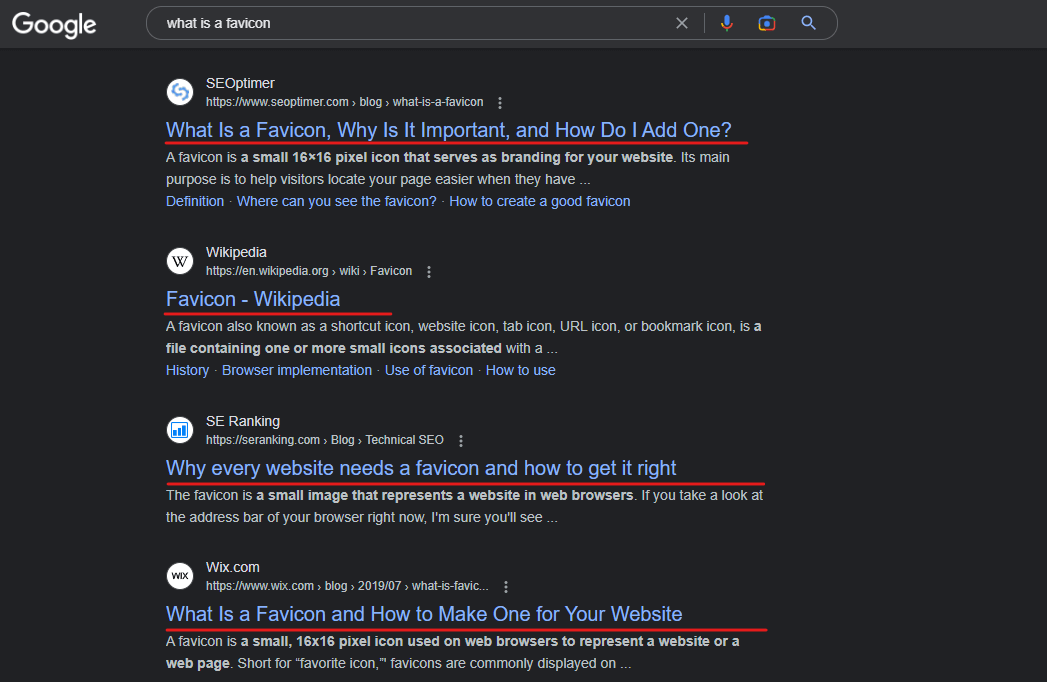Open the 'Favicon - Wikipedia' result
The height and width of the screenshot is (682, 1047).
tap(253, 299)
